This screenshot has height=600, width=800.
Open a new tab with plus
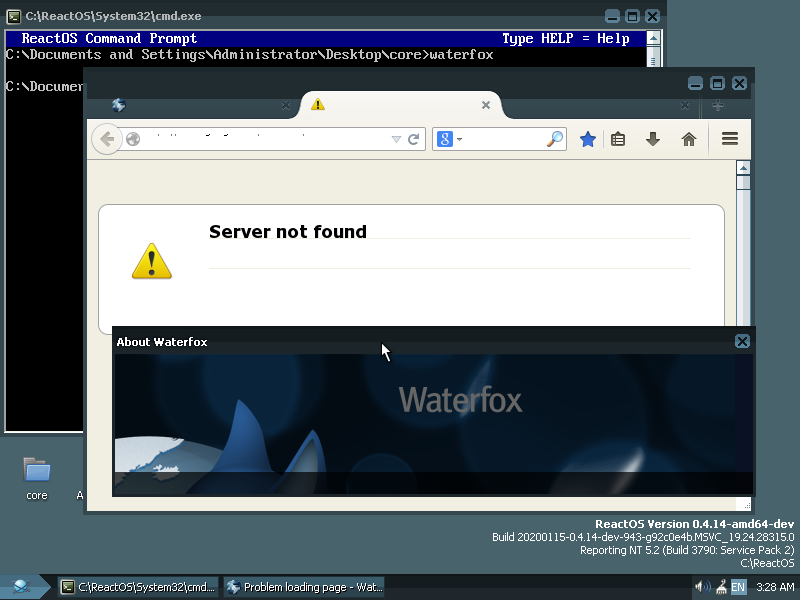coord(718,106)
